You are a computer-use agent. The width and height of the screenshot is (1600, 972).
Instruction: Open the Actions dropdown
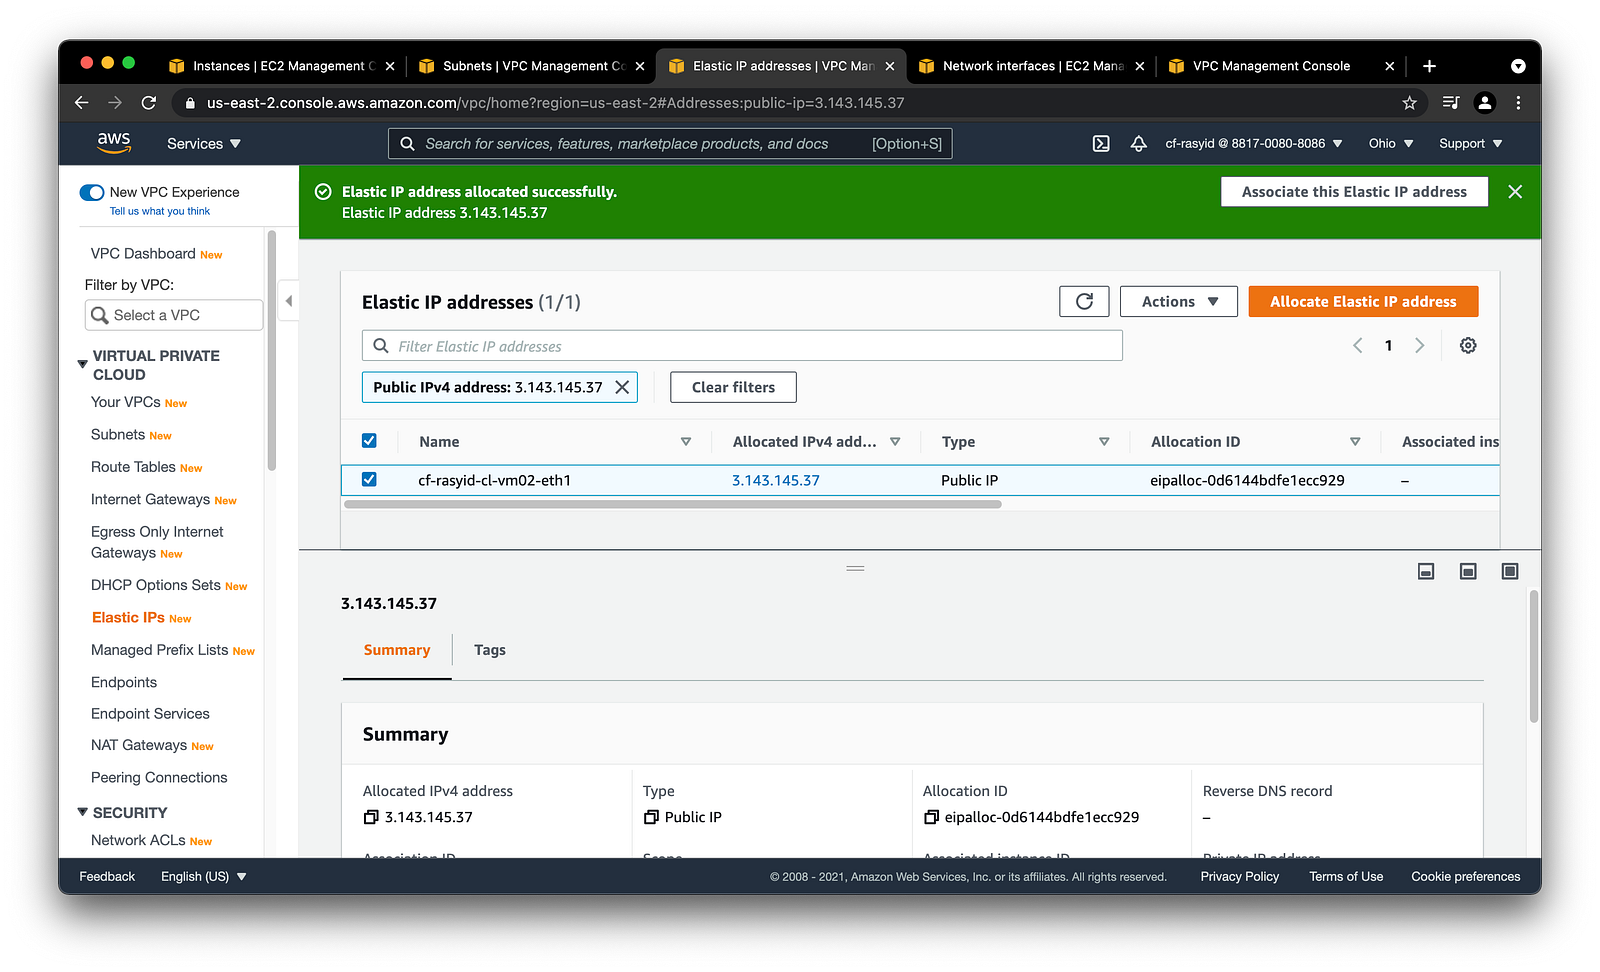click(x=1179, y=302)
